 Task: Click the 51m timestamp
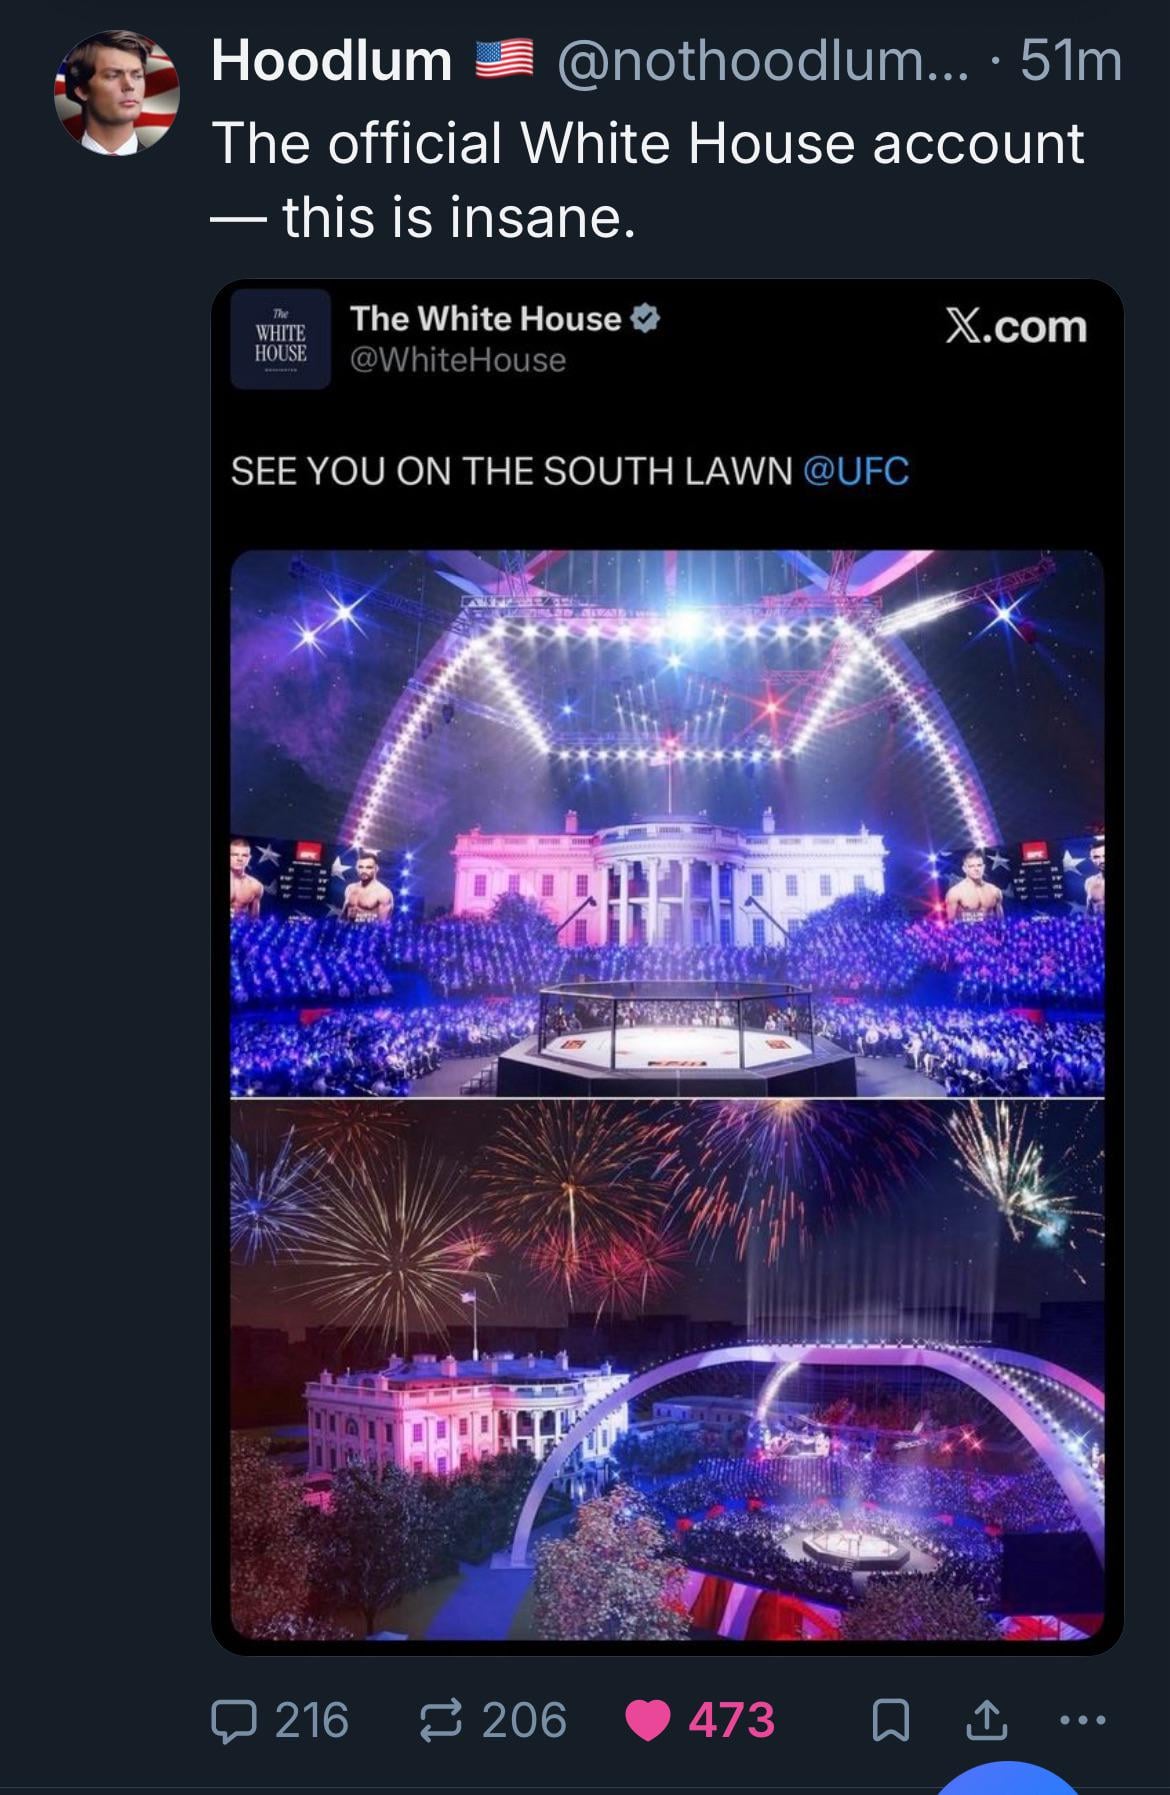(1071, 61)
